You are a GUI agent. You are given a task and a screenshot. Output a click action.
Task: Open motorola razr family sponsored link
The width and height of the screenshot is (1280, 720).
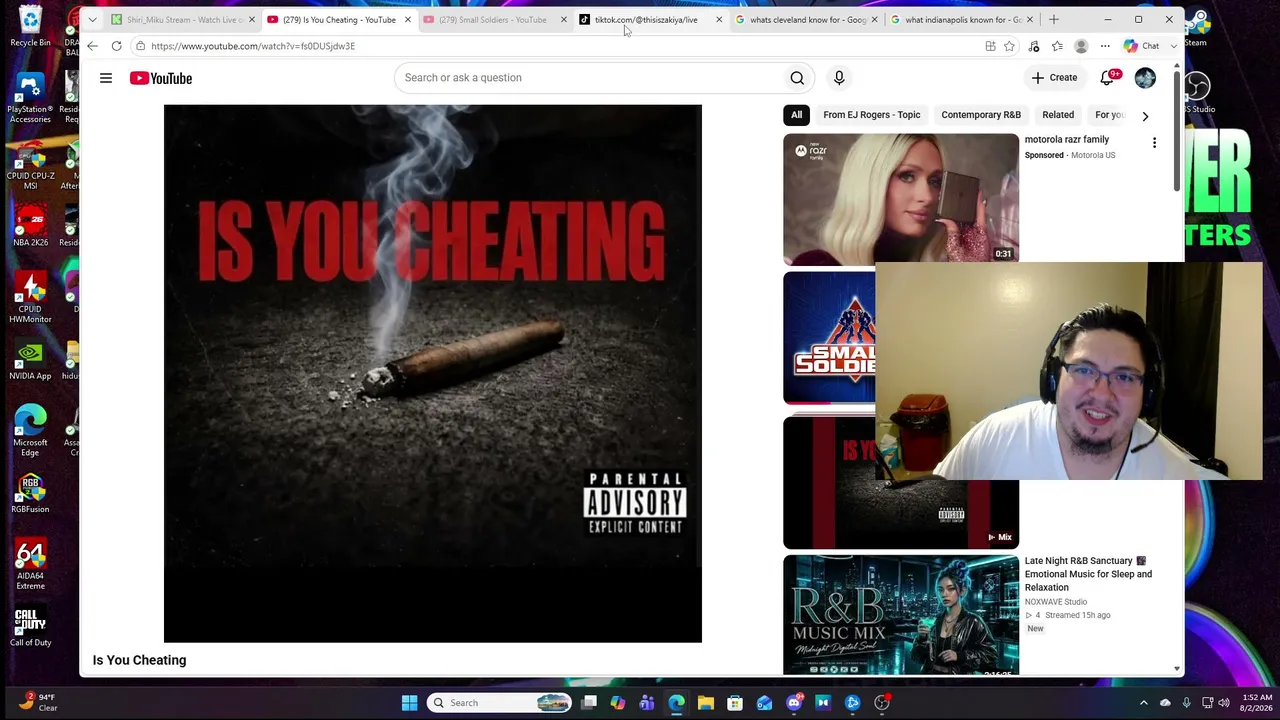pyautogui.click(x=1067, y=140)
